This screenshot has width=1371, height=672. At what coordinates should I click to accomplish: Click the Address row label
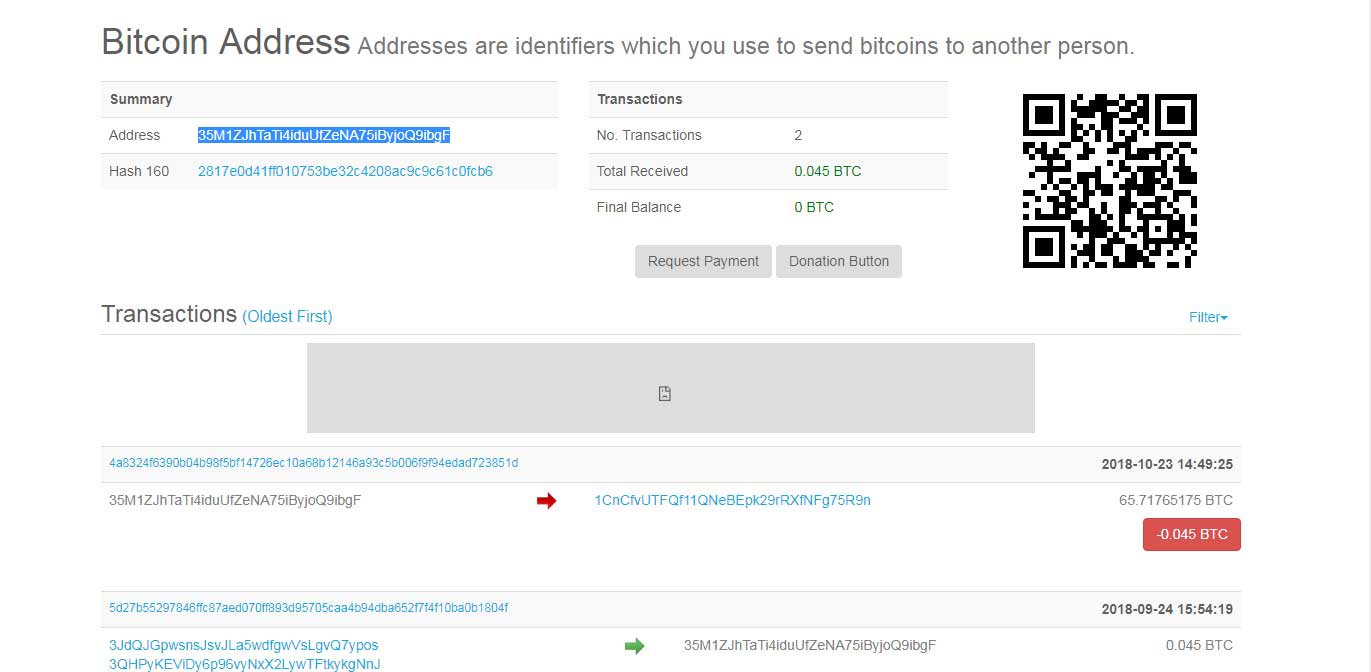pos(135,135)
